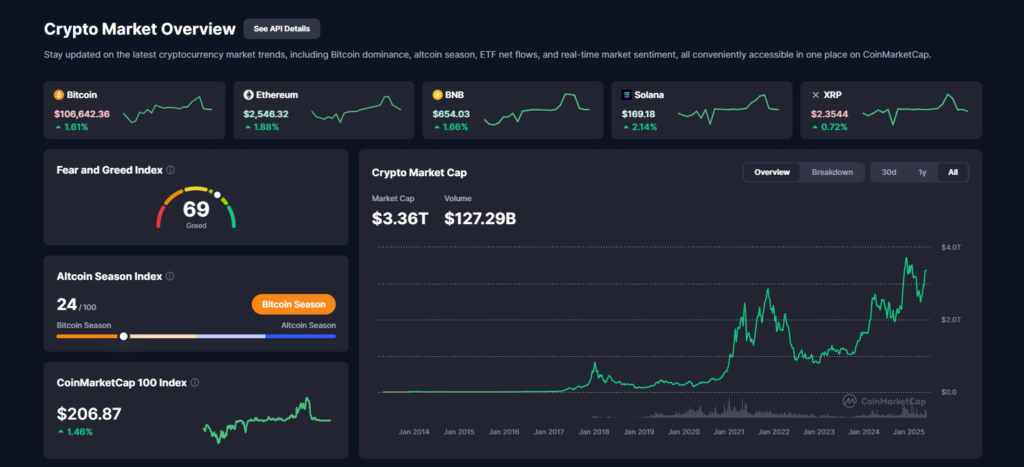Click the $2.3544 XRP price
Viewport: 1024px width, 467px height.
point(829,114)
